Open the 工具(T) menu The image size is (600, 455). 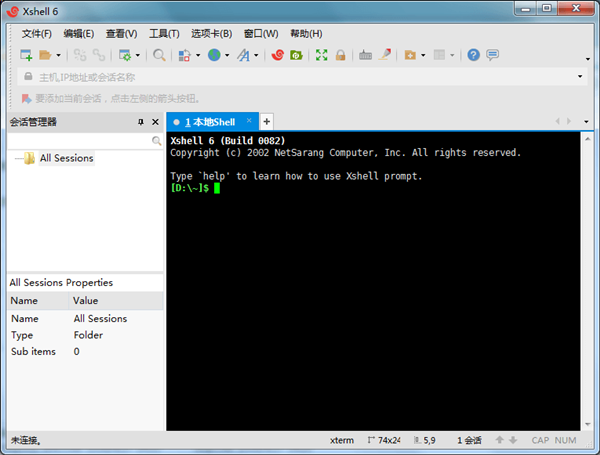164,33
